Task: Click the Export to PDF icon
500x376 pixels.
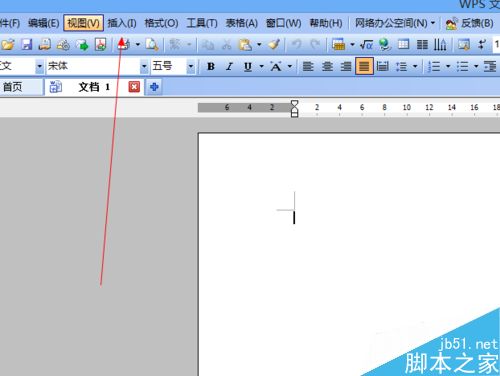Action: [101, 44]
